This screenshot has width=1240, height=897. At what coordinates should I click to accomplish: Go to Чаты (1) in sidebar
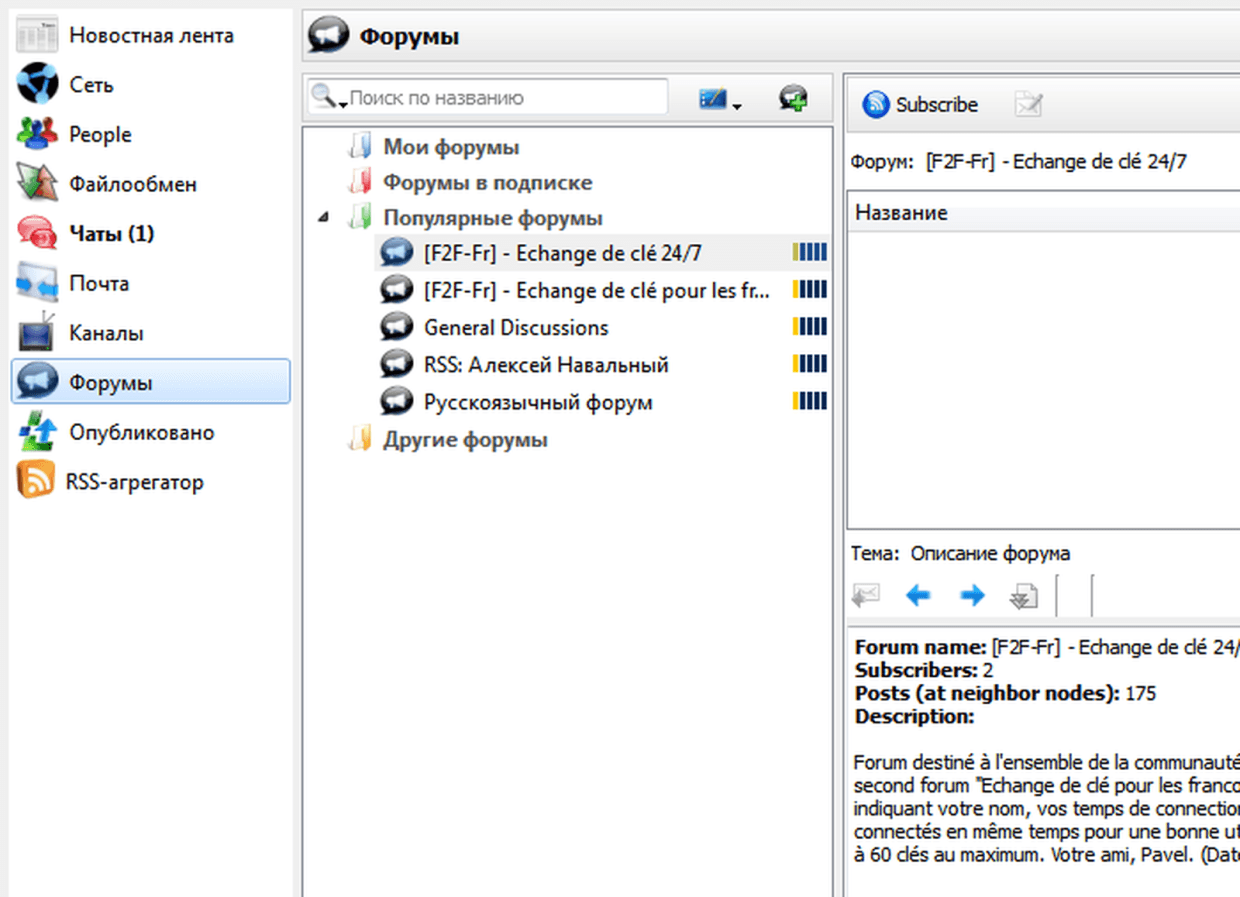click(111, 234)
